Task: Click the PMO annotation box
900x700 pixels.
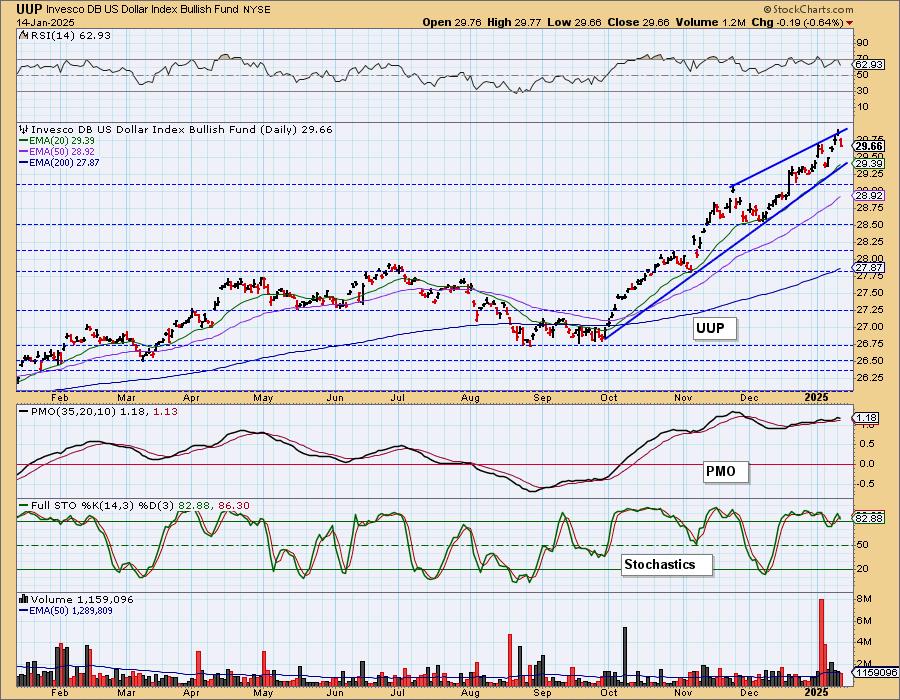Action: 726,471
